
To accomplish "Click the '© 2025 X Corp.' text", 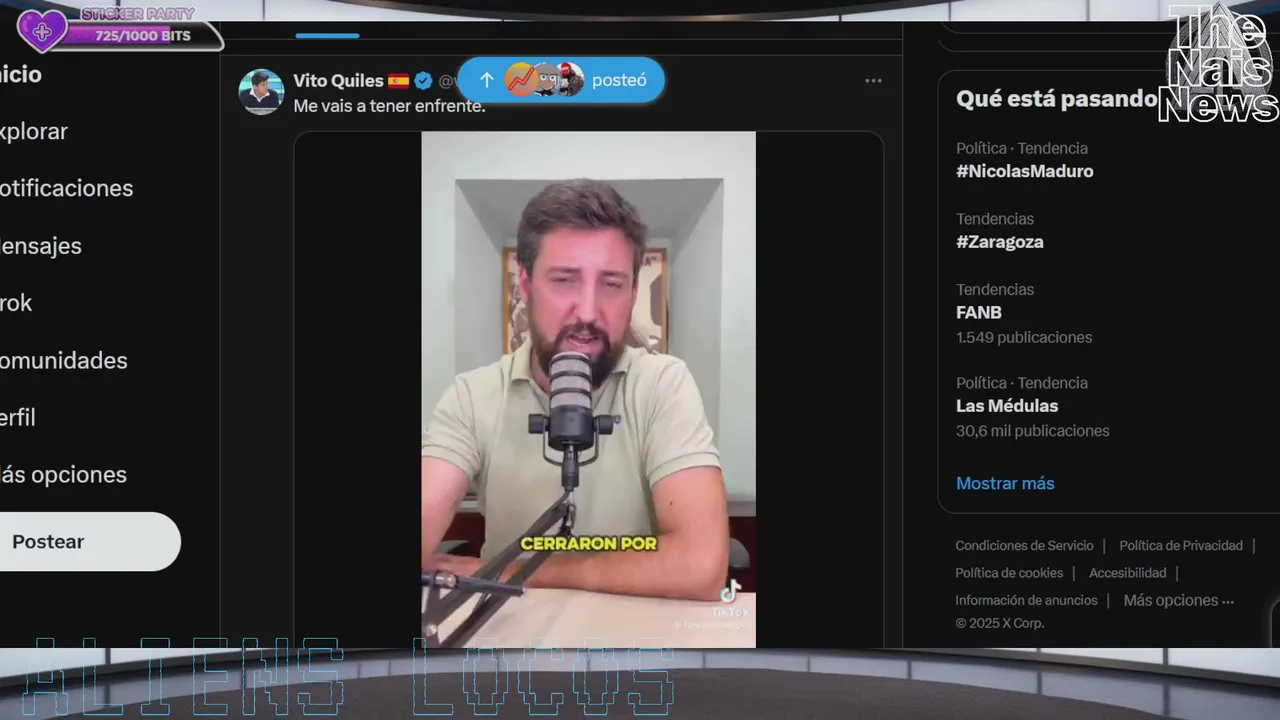I will [999, 623].
